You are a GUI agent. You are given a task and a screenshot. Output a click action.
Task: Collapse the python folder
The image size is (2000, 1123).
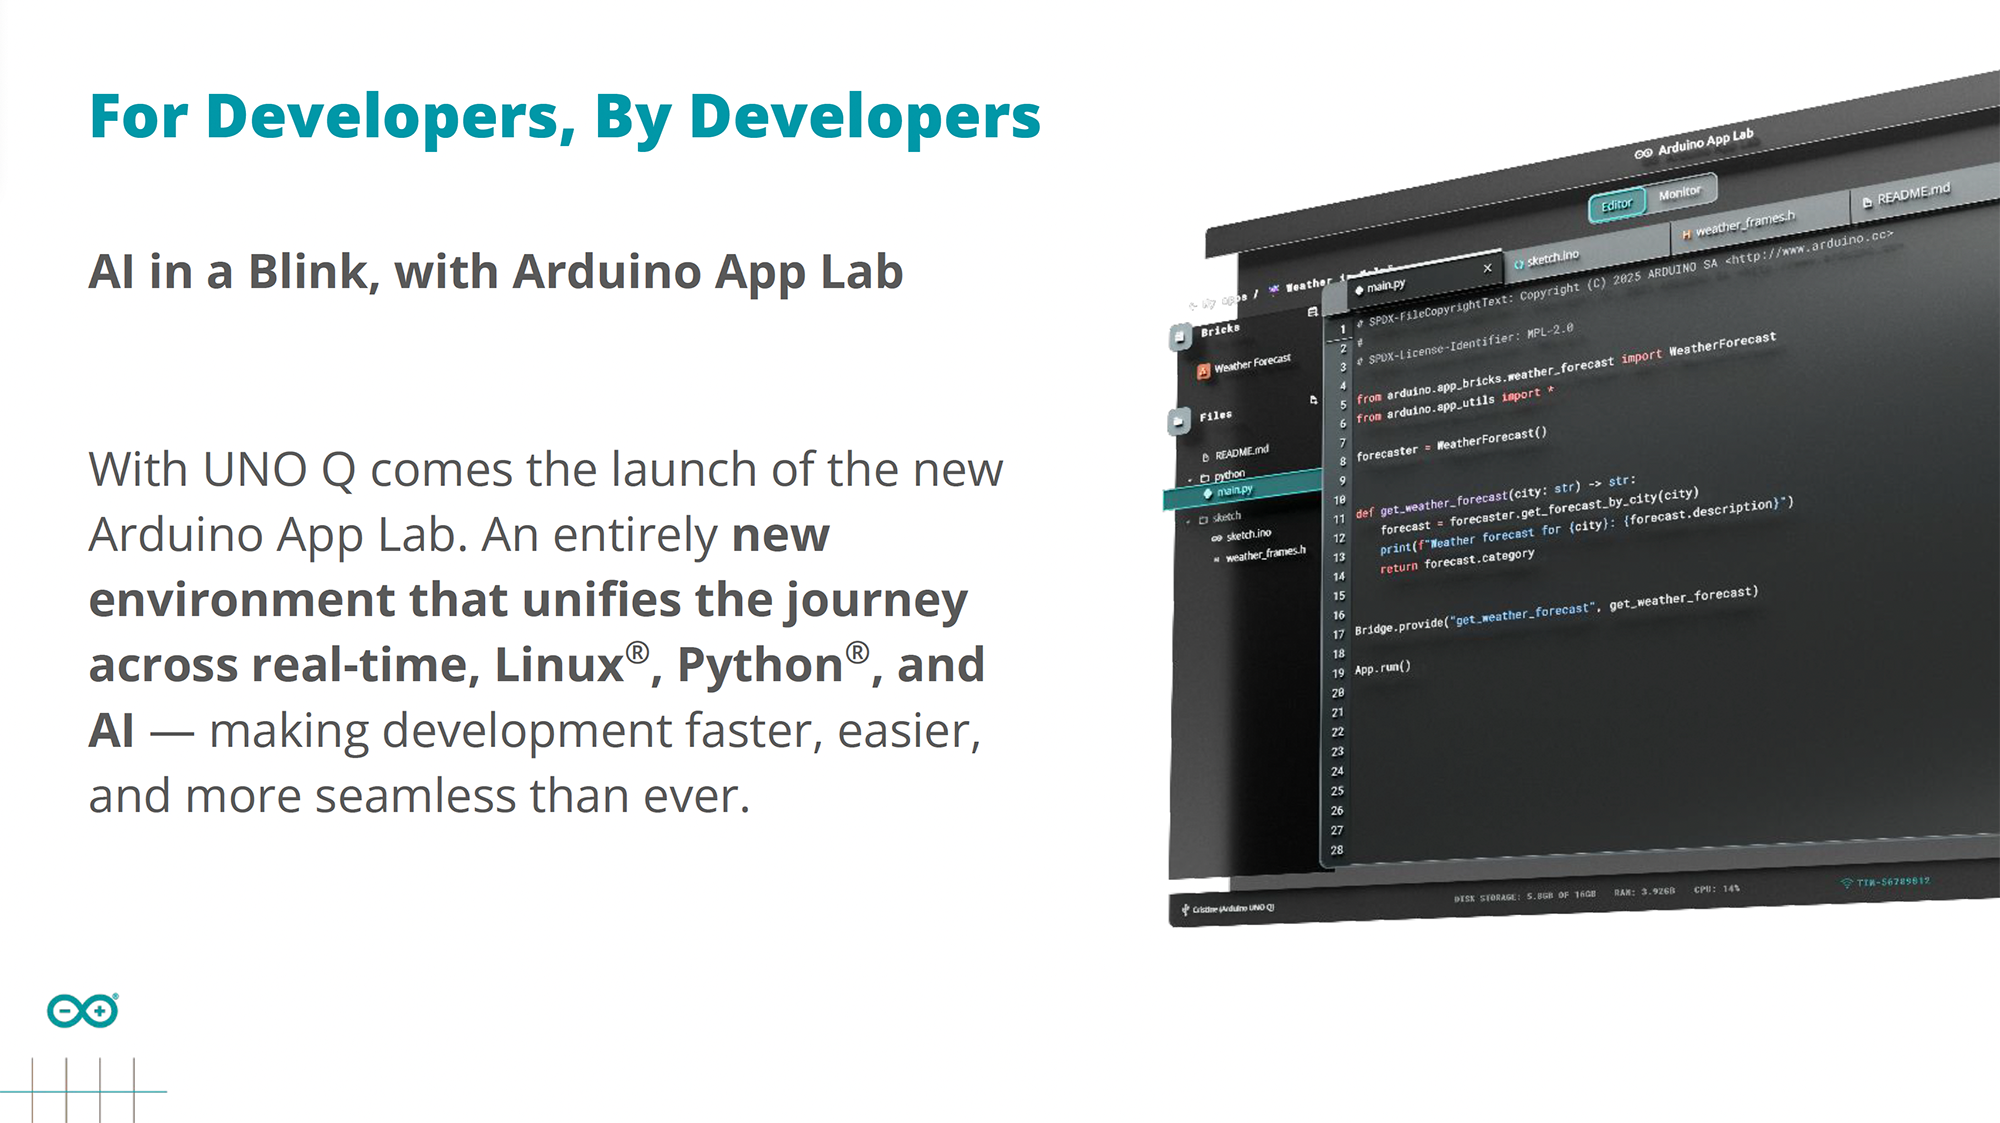click(x=1190, y=479)
